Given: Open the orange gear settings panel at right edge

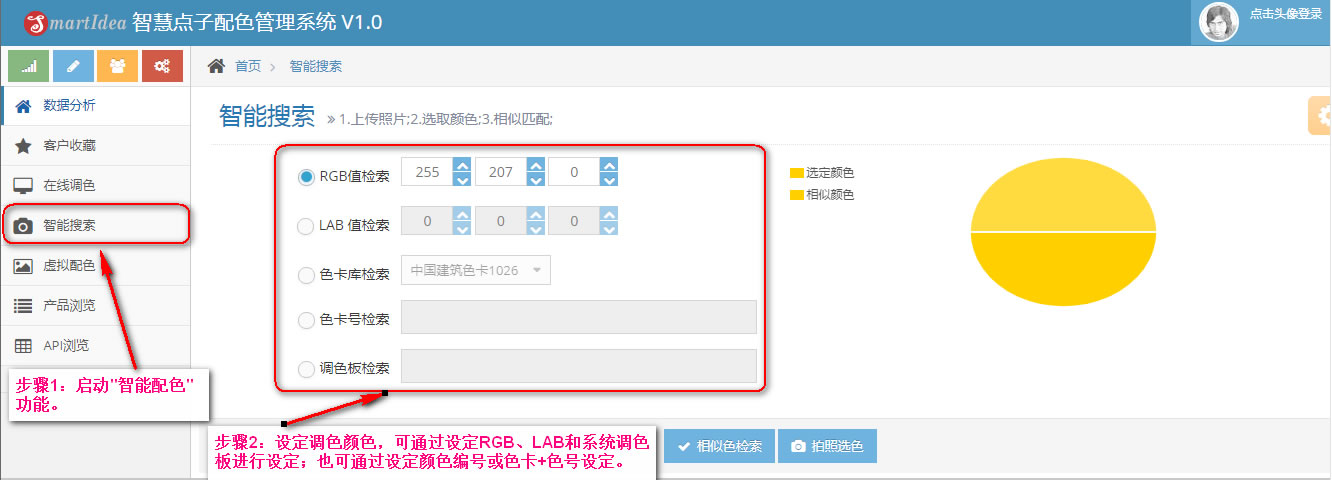Looking at the screenshot, I should coord(1320,115).
